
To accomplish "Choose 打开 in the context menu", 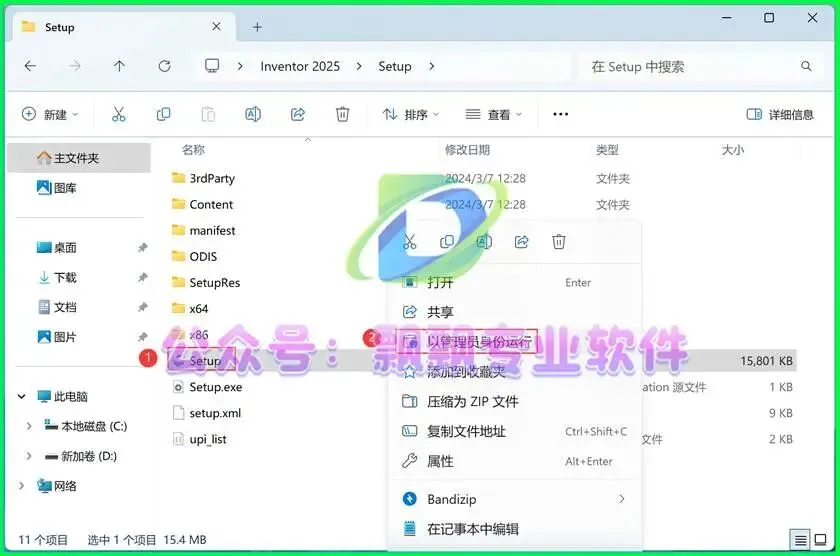I will pyautogui.click(x=514, y=282).
